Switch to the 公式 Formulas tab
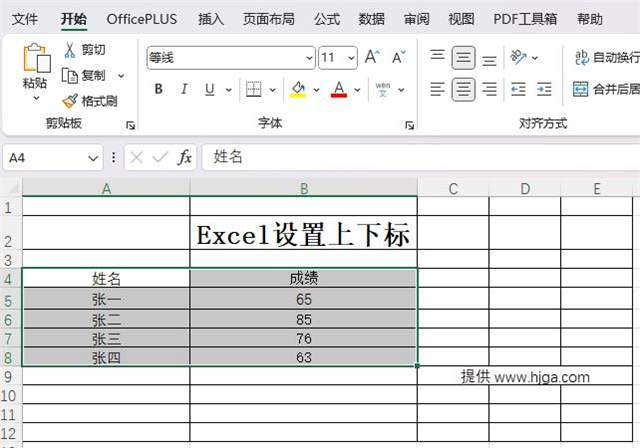This screenshot has height=448, width=640. coord(327,19)
